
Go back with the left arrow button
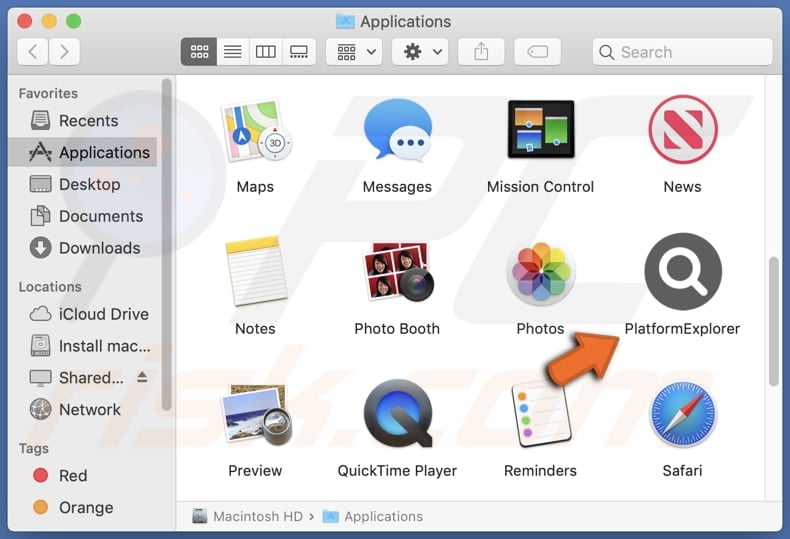point(33,51)
